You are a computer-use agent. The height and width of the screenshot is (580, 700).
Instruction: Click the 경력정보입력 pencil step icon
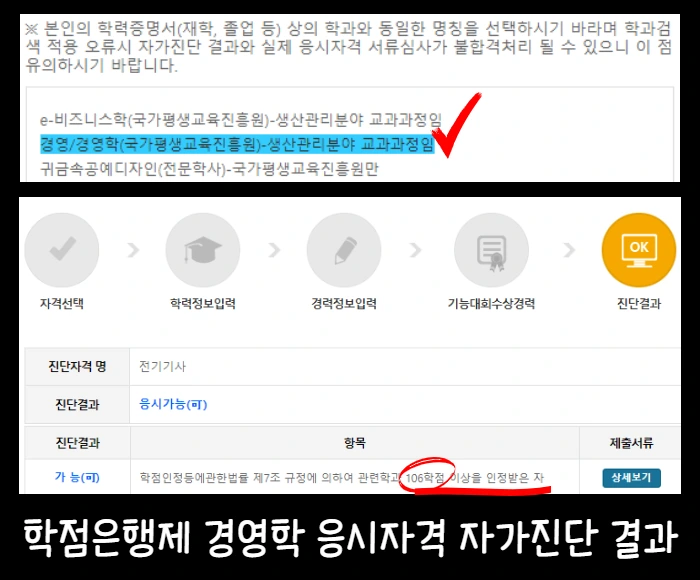(344, 250)
